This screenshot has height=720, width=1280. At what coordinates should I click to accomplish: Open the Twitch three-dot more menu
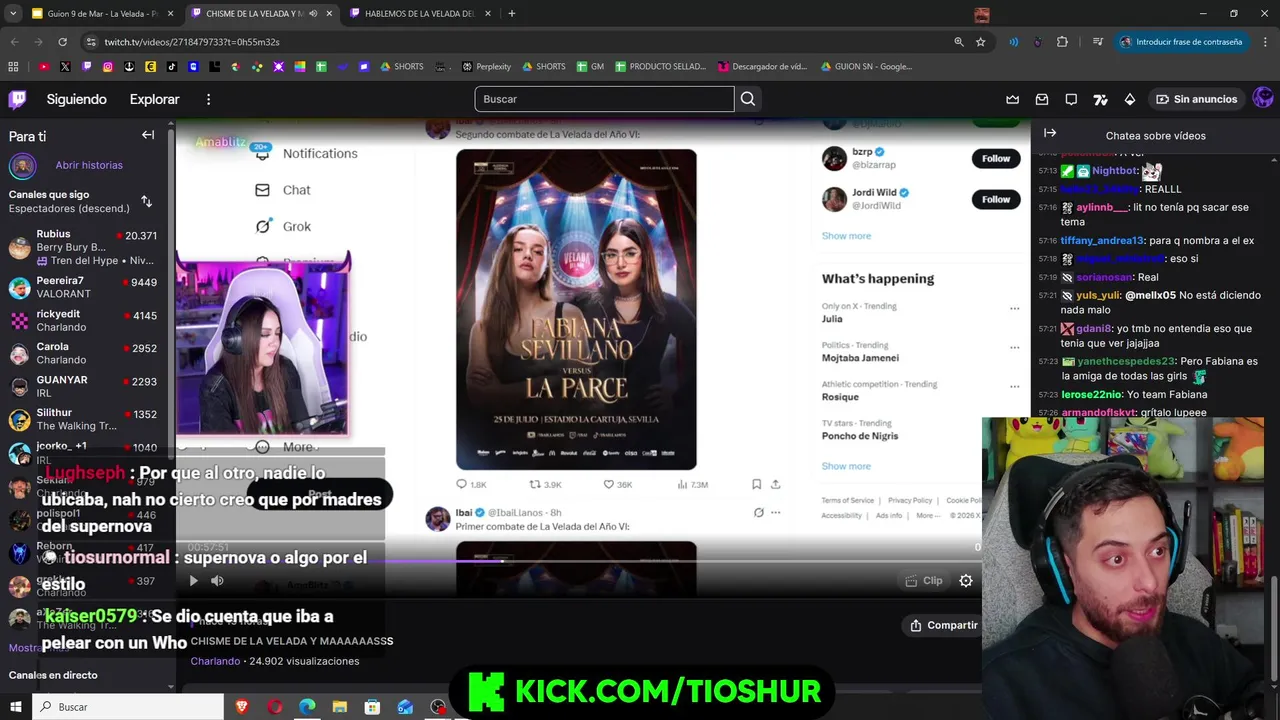click(x=208, y=99)
